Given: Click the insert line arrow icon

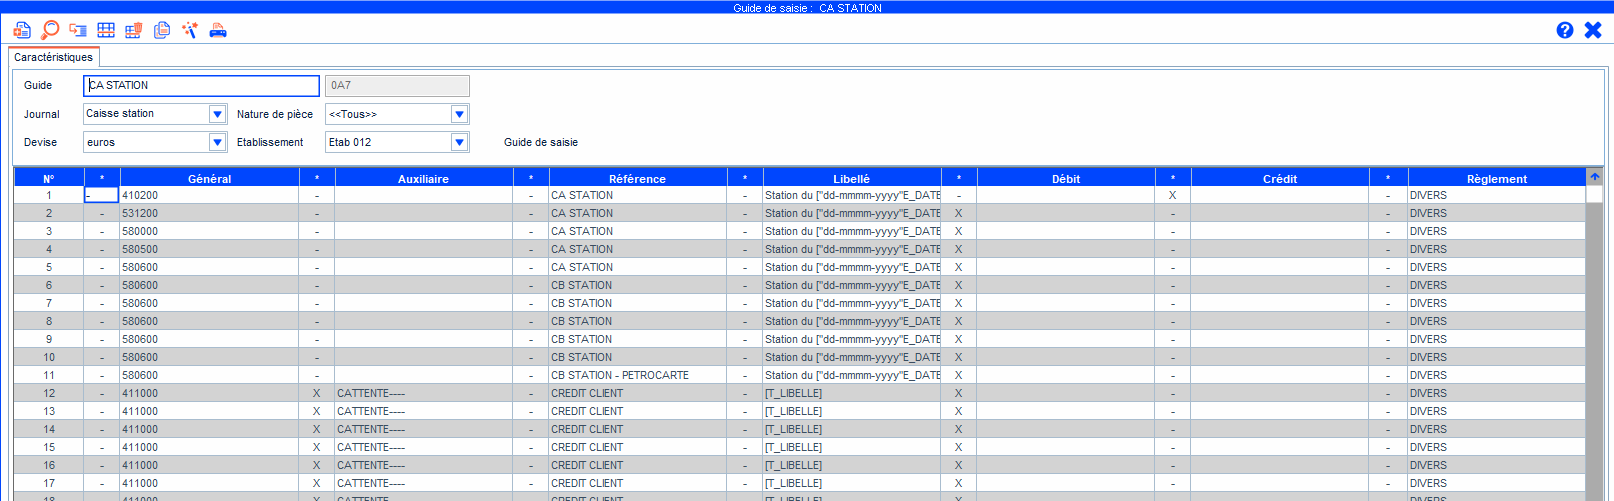Looking at the screenshot, I should click(78, 30).
